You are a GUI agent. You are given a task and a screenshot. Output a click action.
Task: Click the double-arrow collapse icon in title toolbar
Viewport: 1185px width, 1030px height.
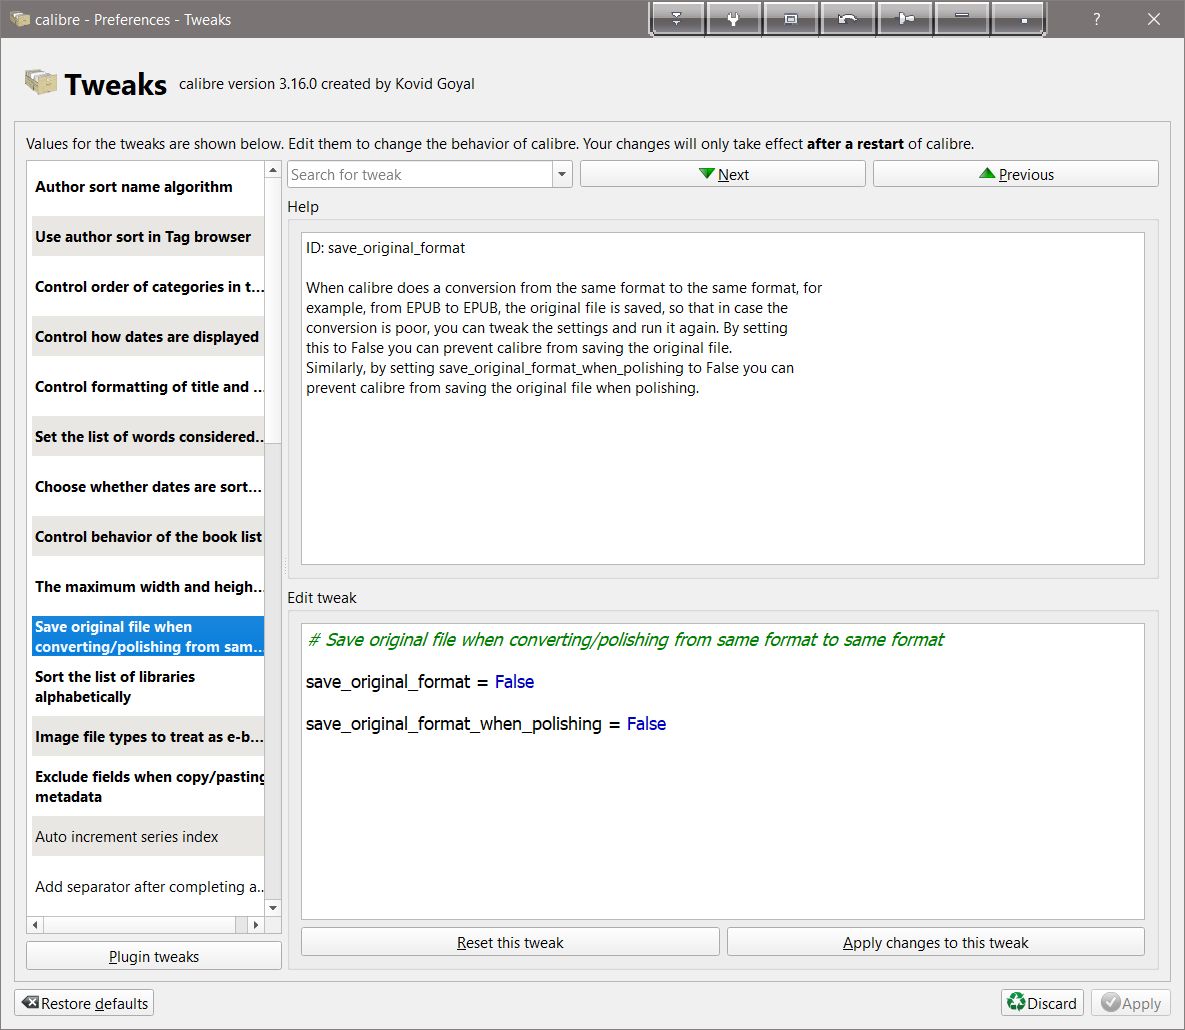click(676, 19)
